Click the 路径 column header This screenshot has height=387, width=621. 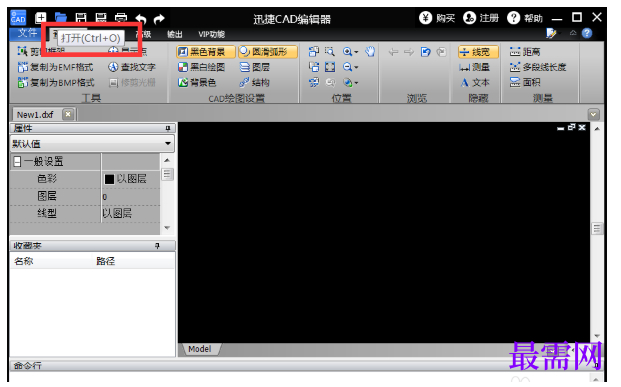coord(105,261)
